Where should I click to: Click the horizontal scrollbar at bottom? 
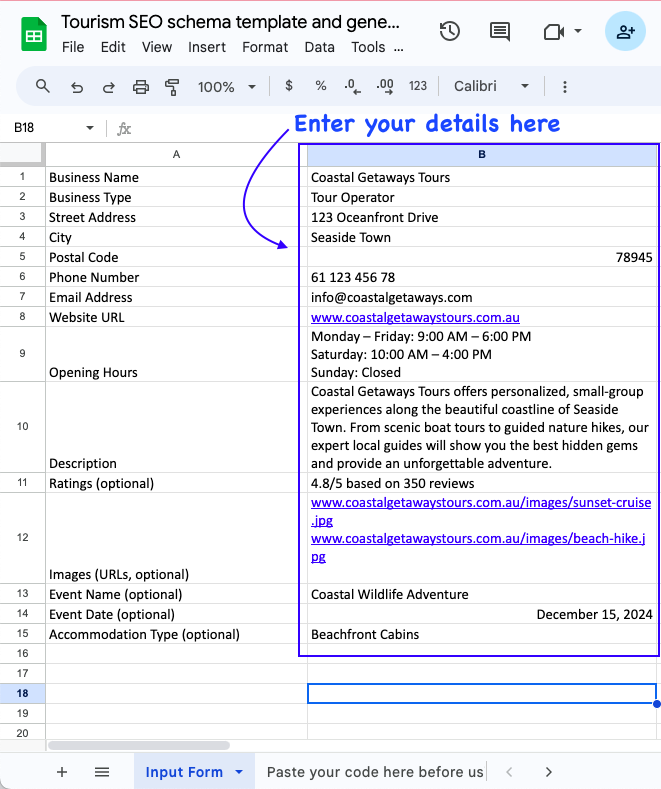click(x=139, y=745)
